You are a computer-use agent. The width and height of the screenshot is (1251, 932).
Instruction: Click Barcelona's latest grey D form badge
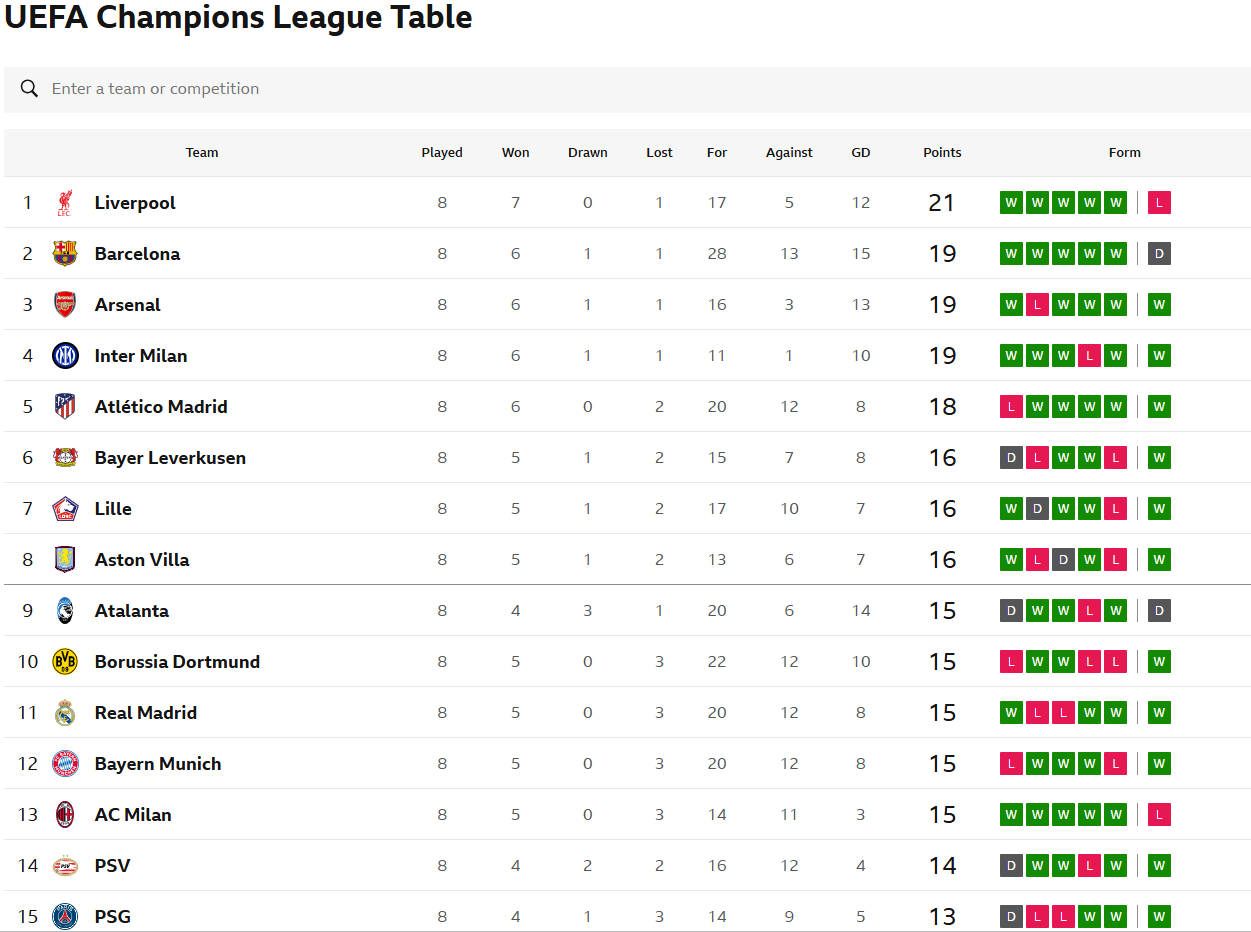pyautogui.click(x=1159, y=254)
